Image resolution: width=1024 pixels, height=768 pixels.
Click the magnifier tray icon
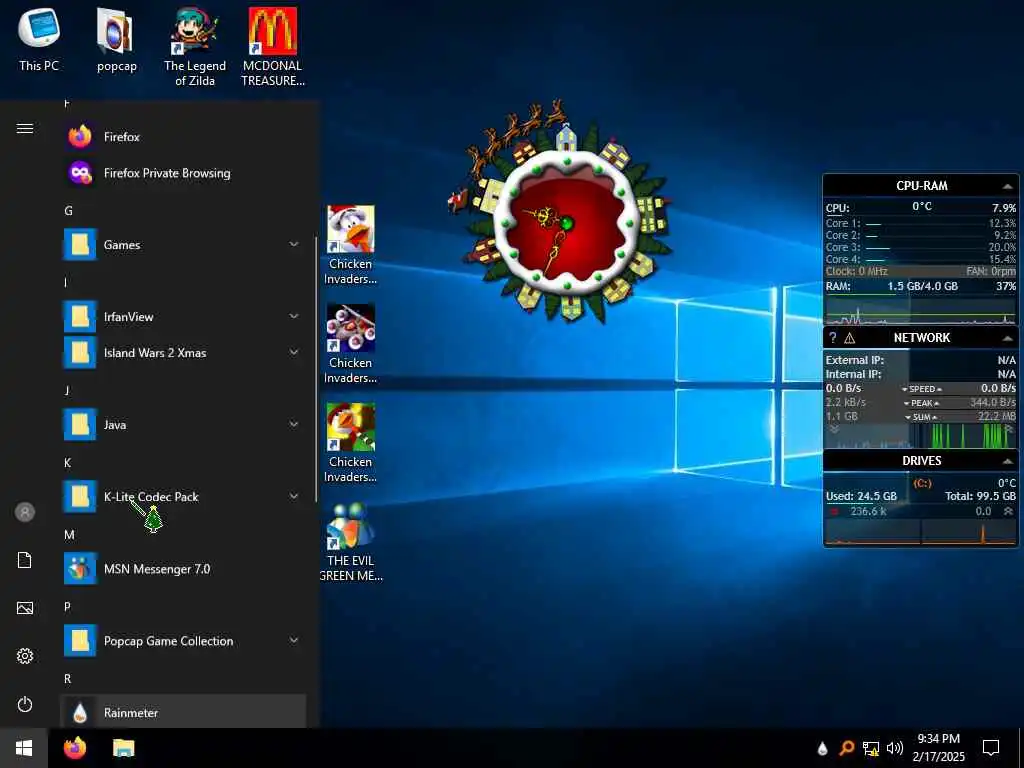coord(846,748)
